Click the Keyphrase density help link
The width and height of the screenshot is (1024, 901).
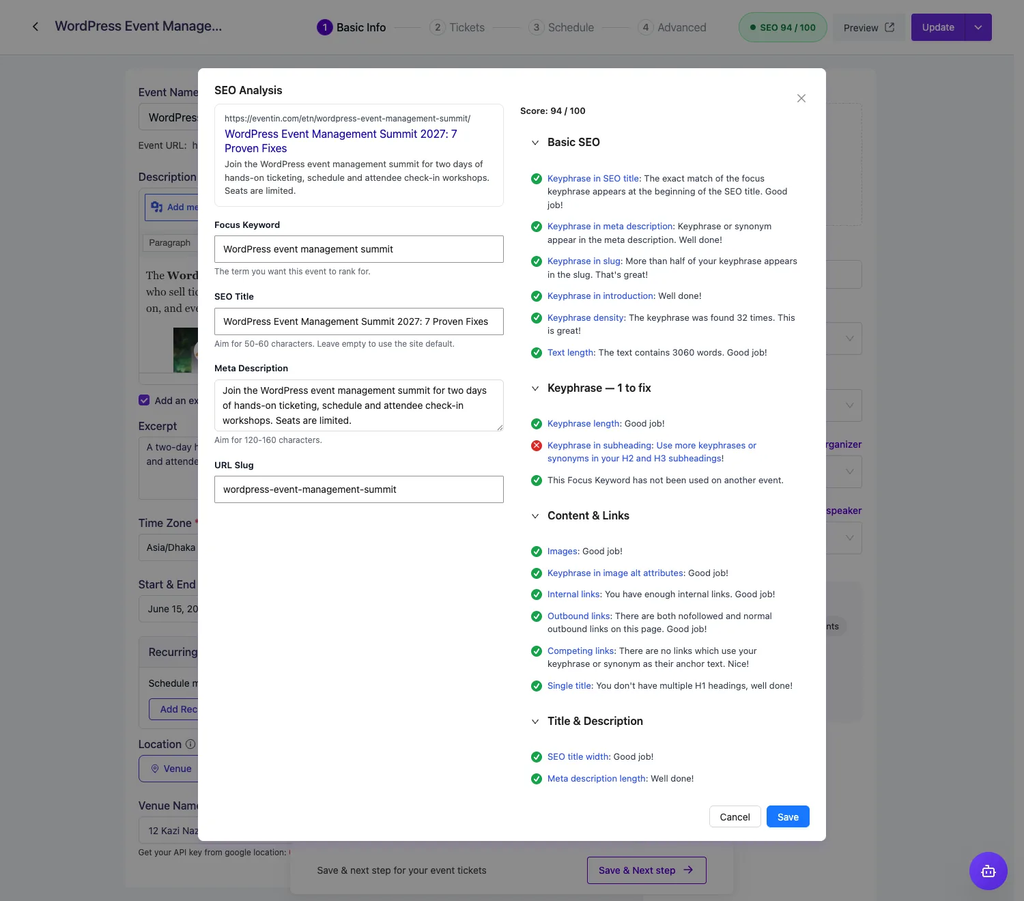tap(586, 318)
